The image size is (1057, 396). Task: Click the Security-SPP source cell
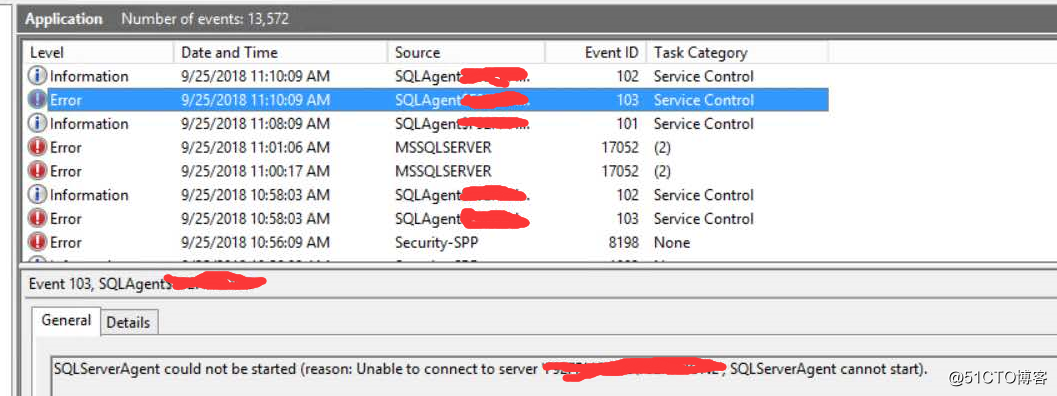tap(437, 242)
